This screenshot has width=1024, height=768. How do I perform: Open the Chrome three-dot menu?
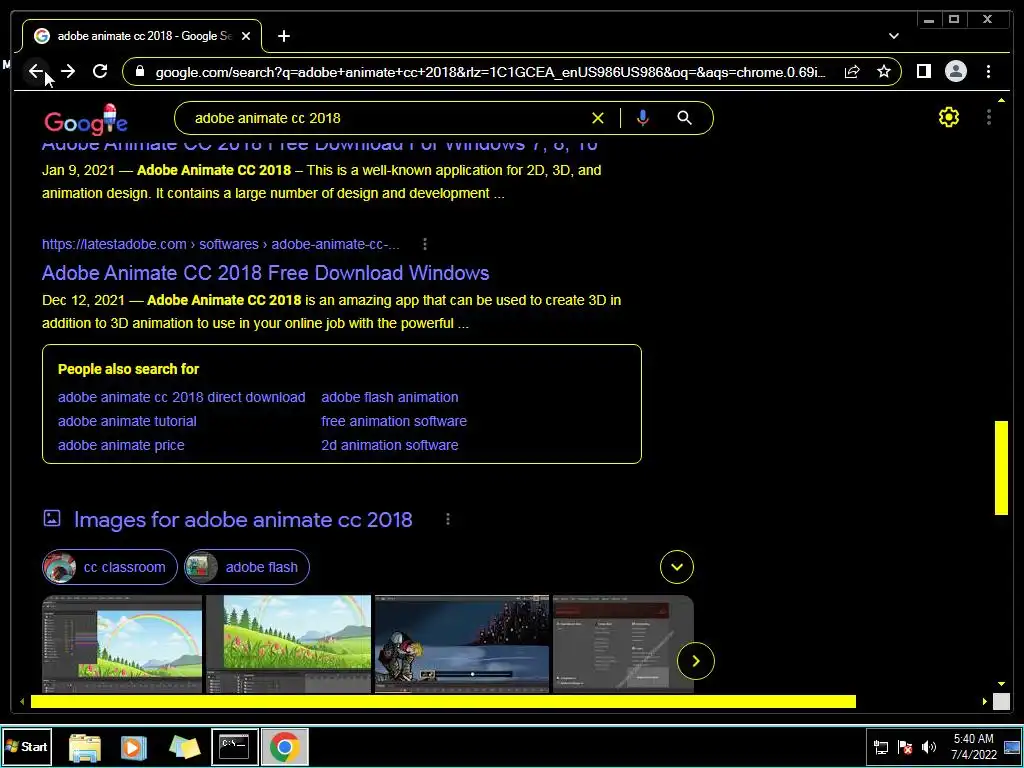pos(988,71)
